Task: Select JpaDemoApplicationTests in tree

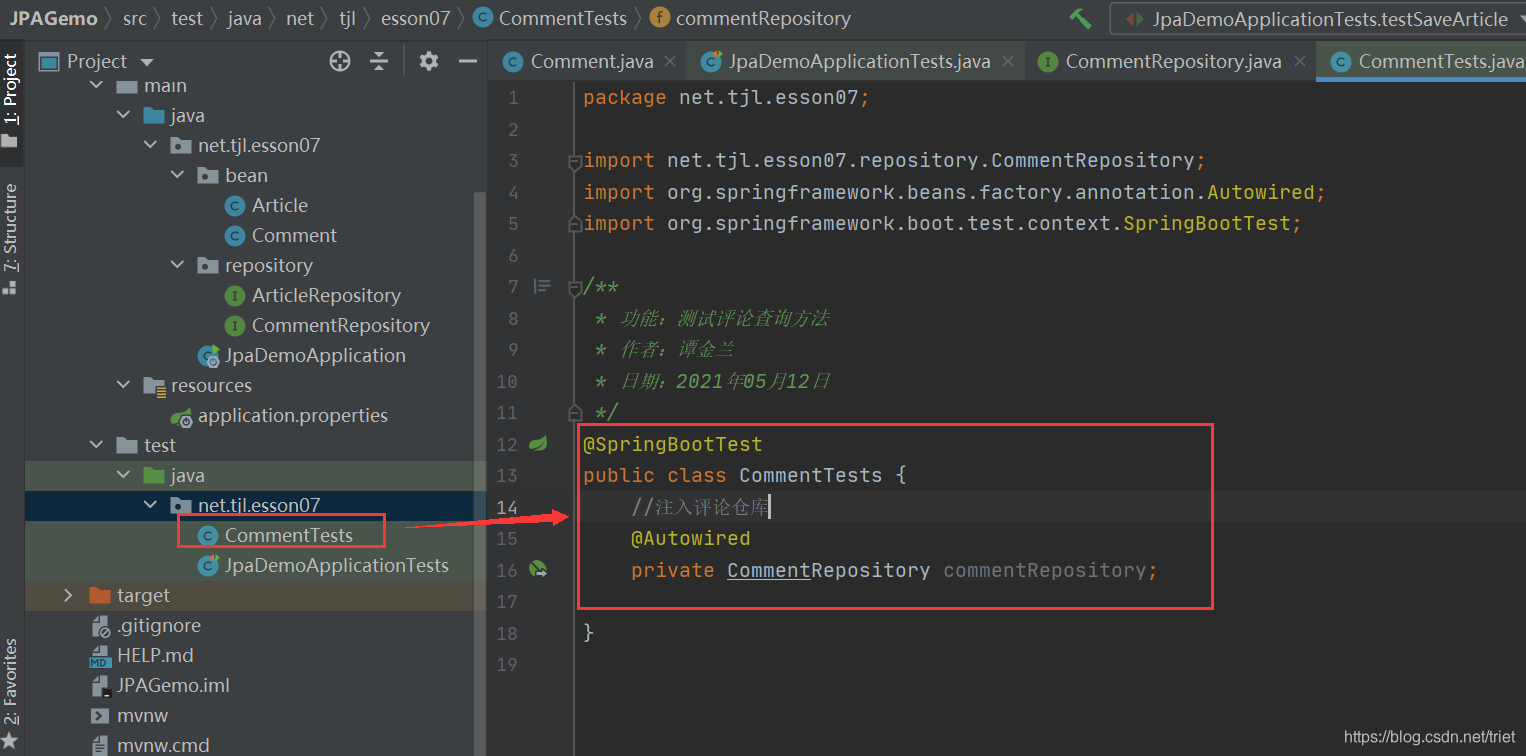Action: coord(336,565)
